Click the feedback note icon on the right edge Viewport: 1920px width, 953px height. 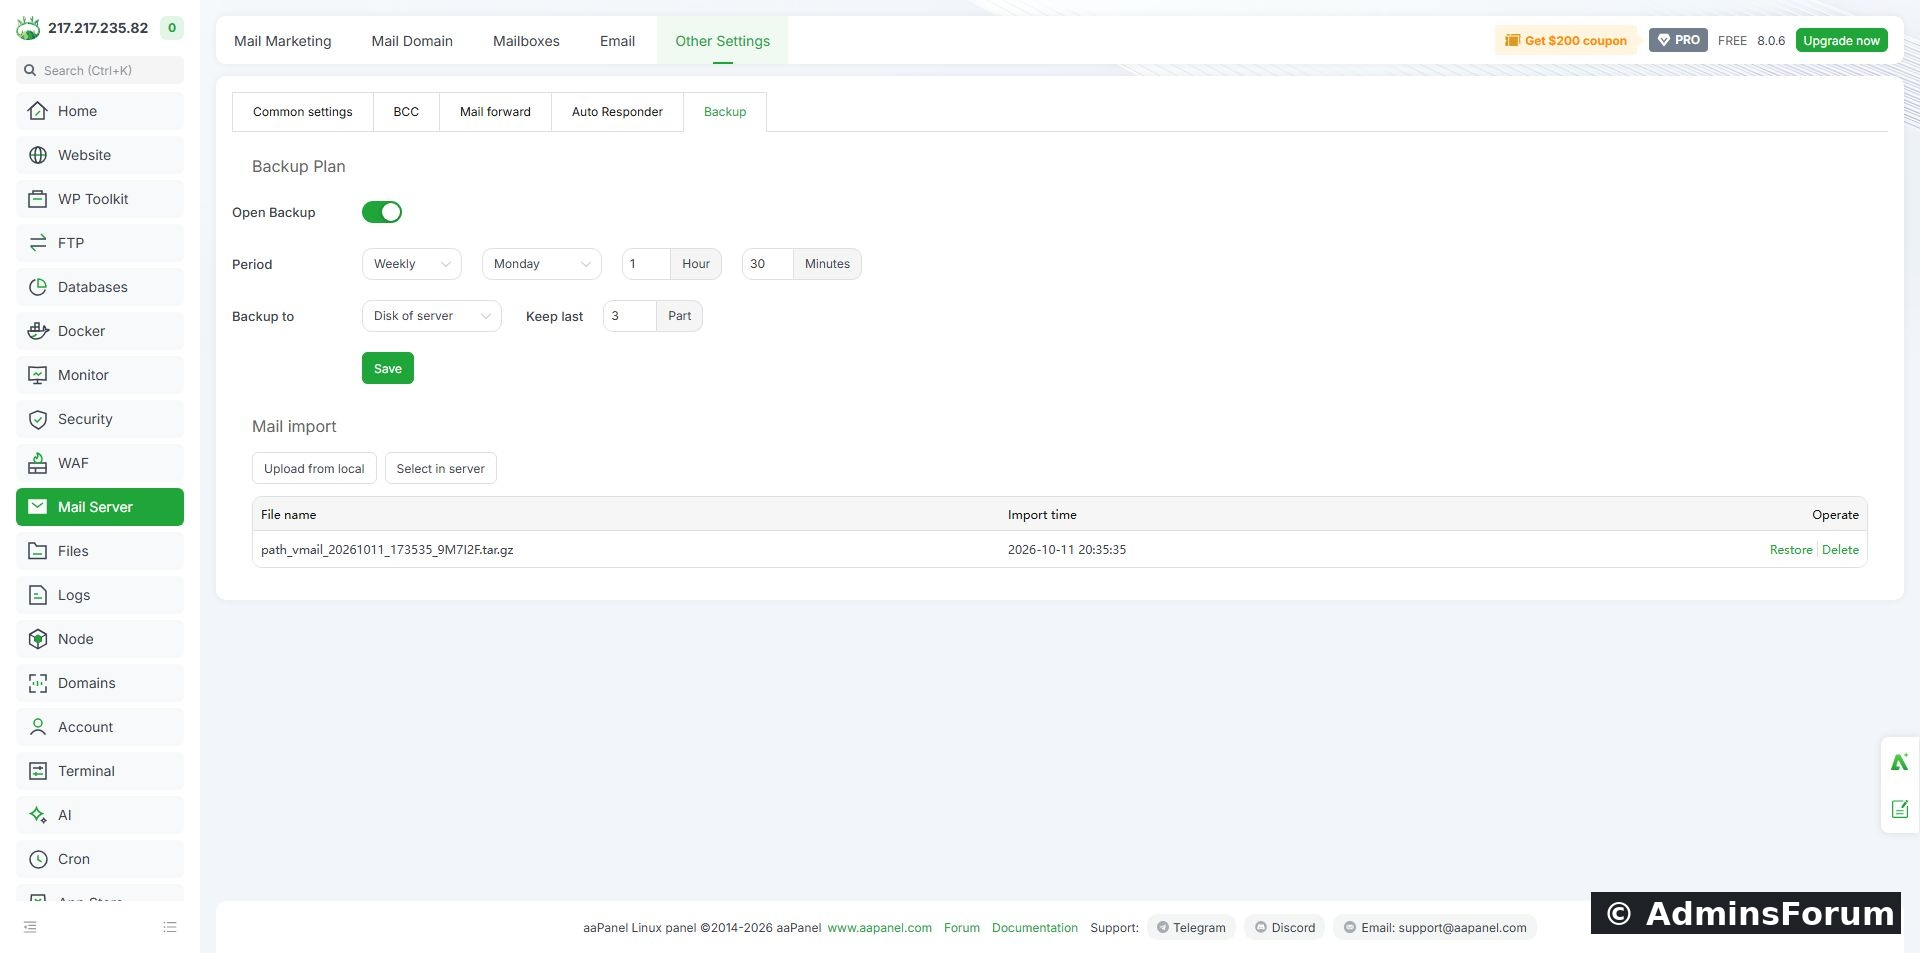1900,809
